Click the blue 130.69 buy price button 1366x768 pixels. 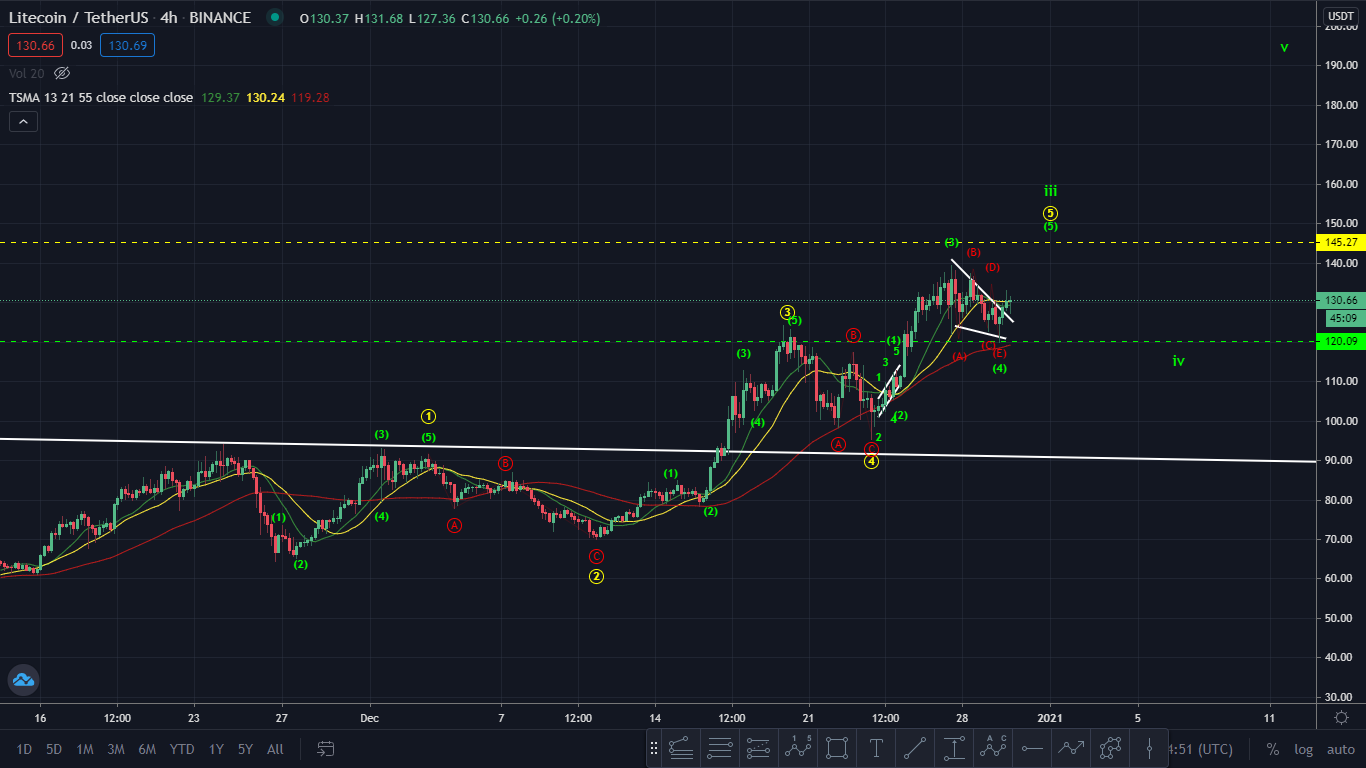coord(127,45)
